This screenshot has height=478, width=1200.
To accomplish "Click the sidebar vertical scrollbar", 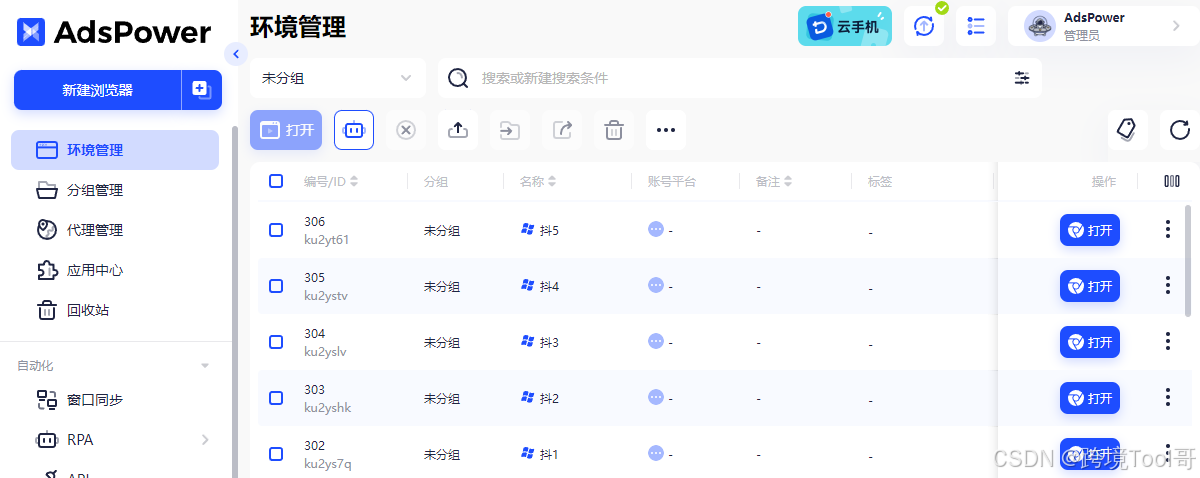I will 235,301.
